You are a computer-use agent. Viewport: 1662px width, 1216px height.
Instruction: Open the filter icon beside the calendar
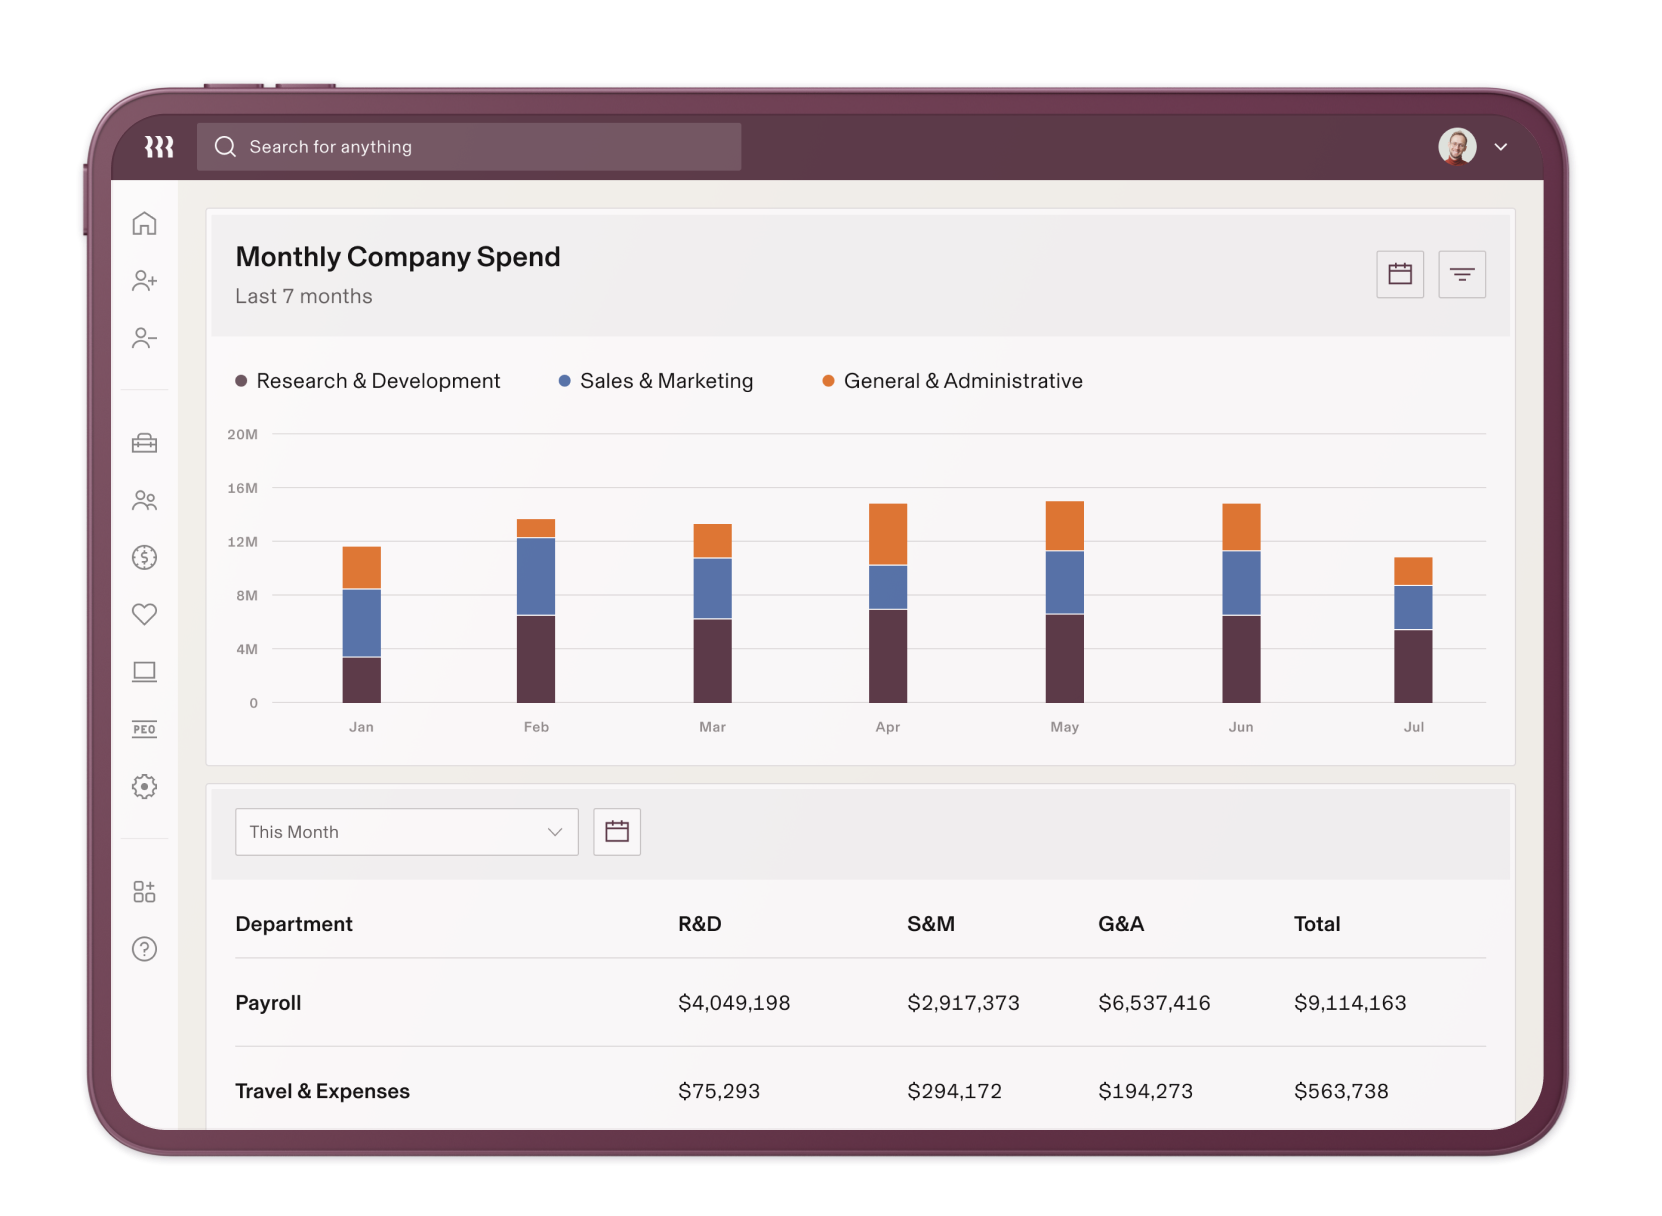point(1462,274)
